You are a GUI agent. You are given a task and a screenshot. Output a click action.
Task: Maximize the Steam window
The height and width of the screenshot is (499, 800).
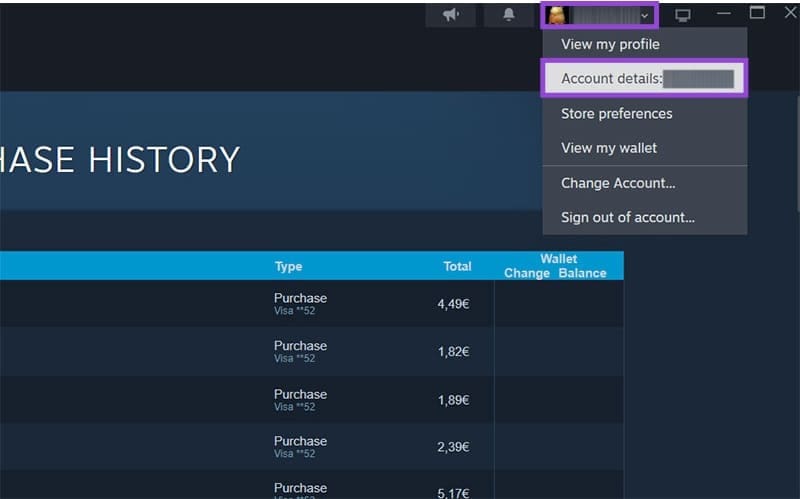(757, 13)
